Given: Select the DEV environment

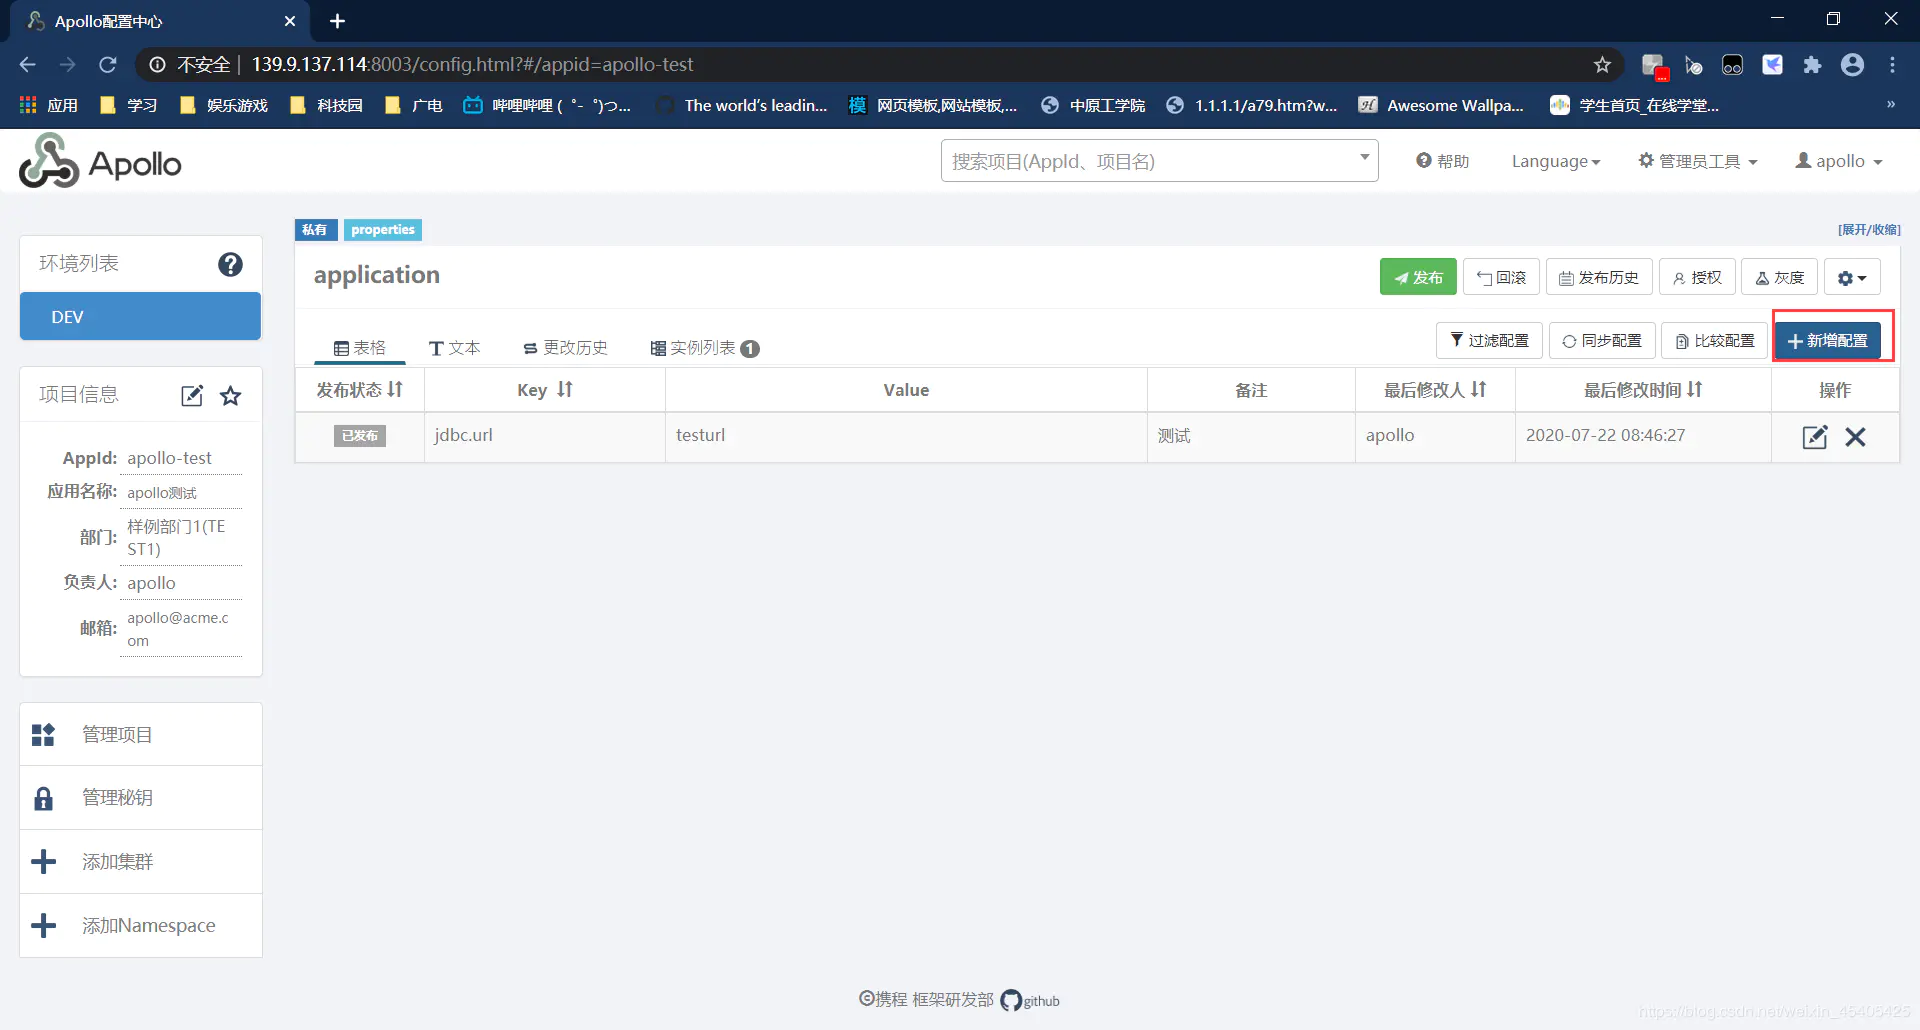Looking at the screenshot, I should click(x=140, y=316).
